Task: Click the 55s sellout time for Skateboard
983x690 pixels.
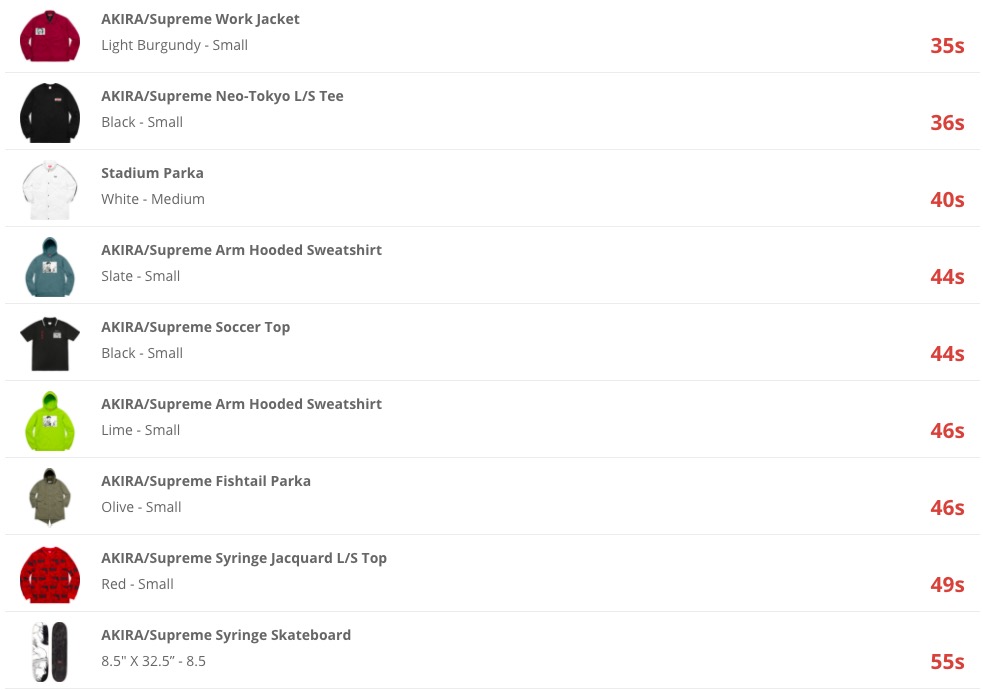Action: point(947,662)
